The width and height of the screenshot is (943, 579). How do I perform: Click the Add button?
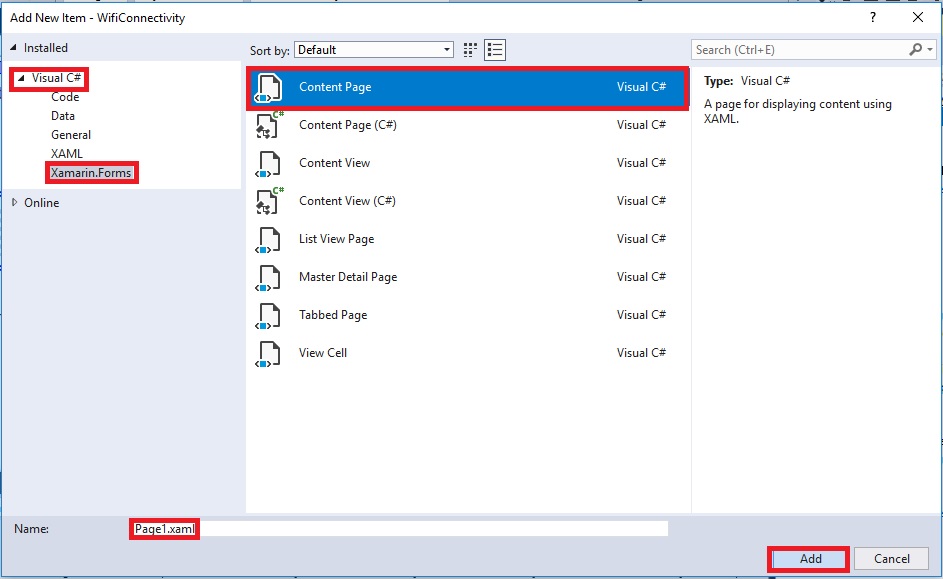pos(810,559)
